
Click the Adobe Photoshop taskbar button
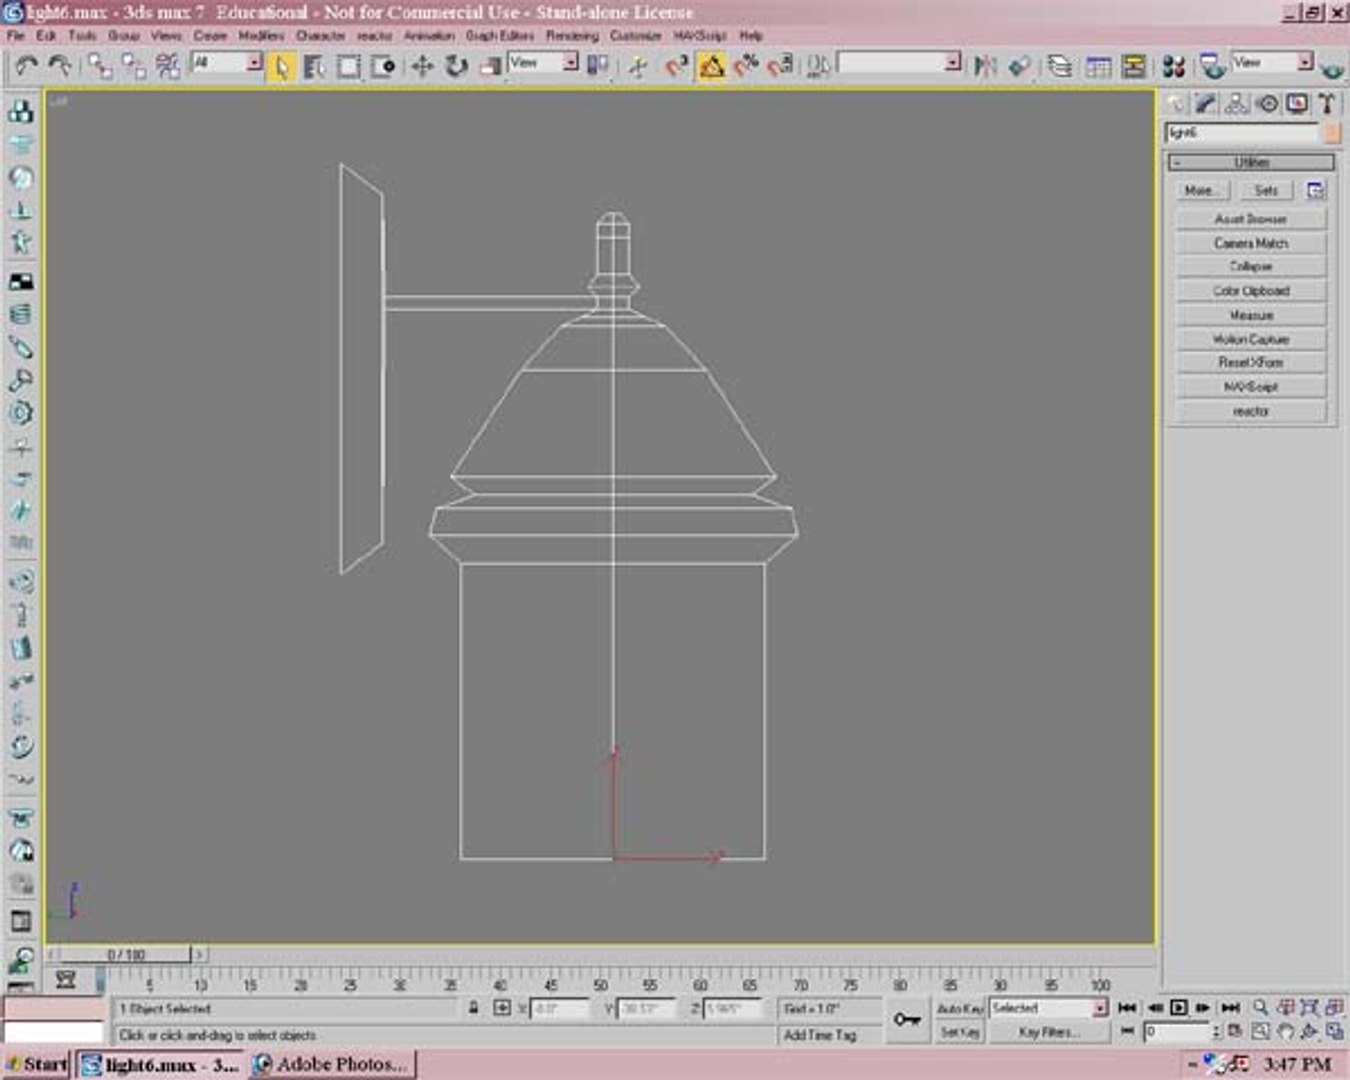point(332,1064)
